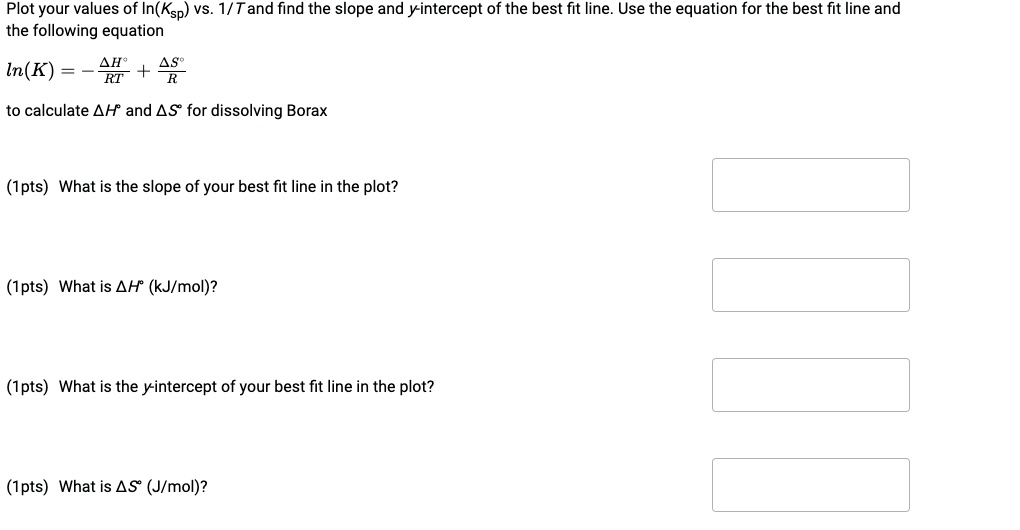Focus the ΔH° (kJ/mol) answer field
1020x530 pixels.
(x=810, y=285)
